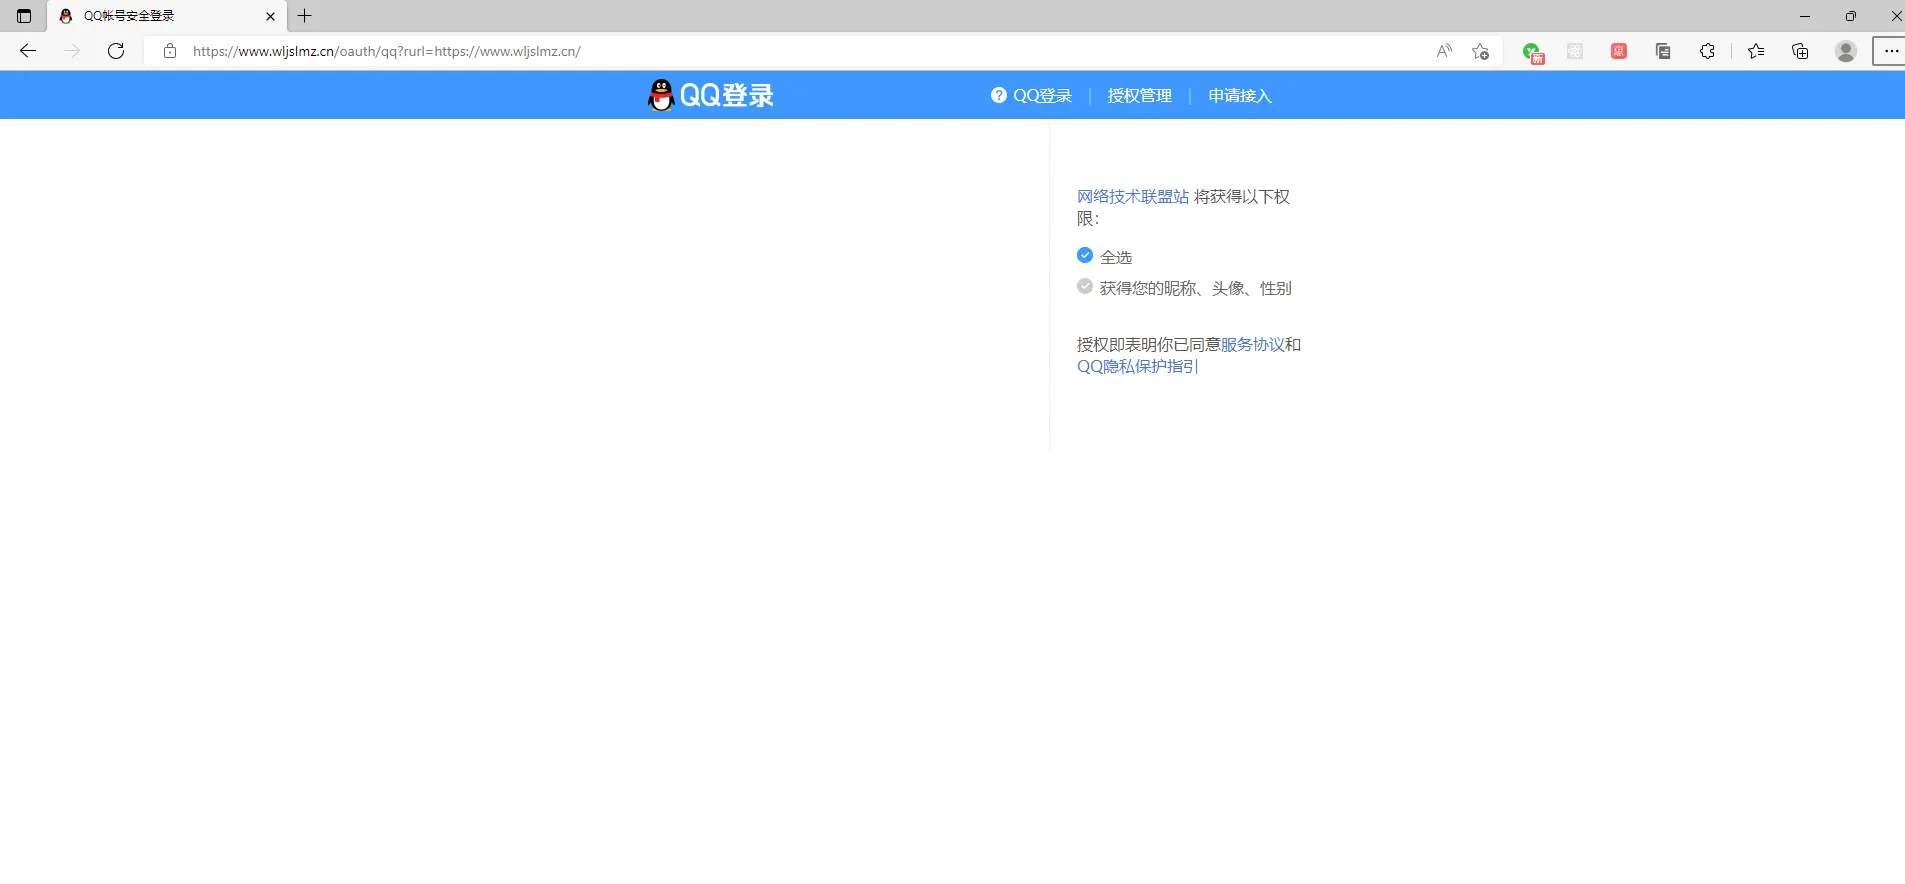Open the user profile avatar
This screenshot has height=884, width=1905.
tap(1846, 51)
